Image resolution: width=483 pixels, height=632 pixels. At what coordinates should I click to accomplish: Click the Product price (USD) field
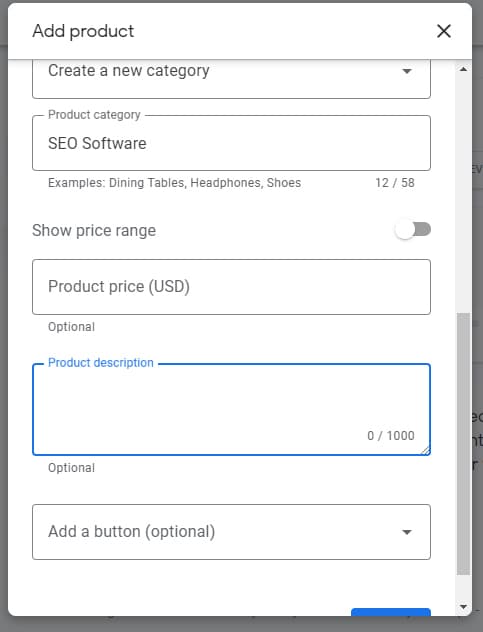(x=231, y=287)
